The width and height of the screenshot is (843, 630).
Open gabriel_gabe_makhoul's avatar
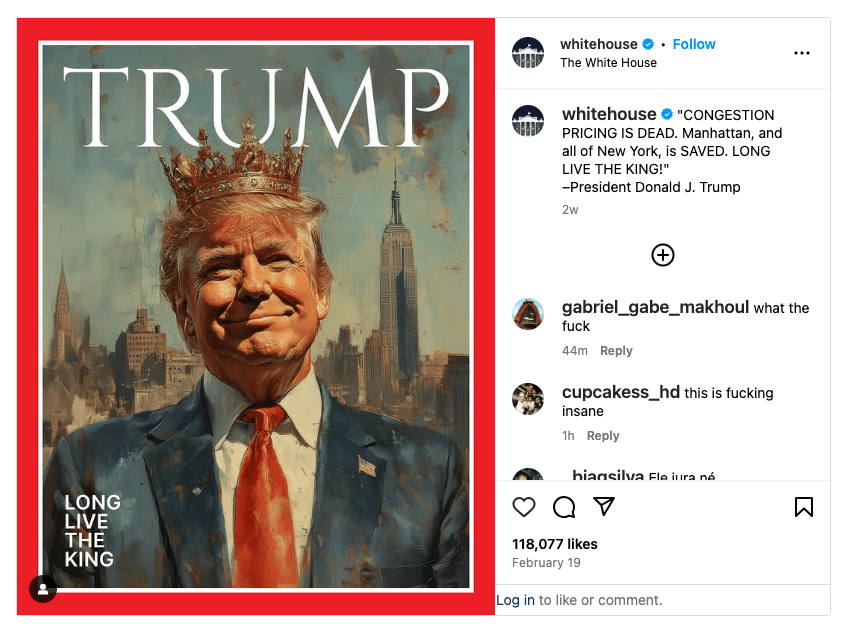click(528, 313)
